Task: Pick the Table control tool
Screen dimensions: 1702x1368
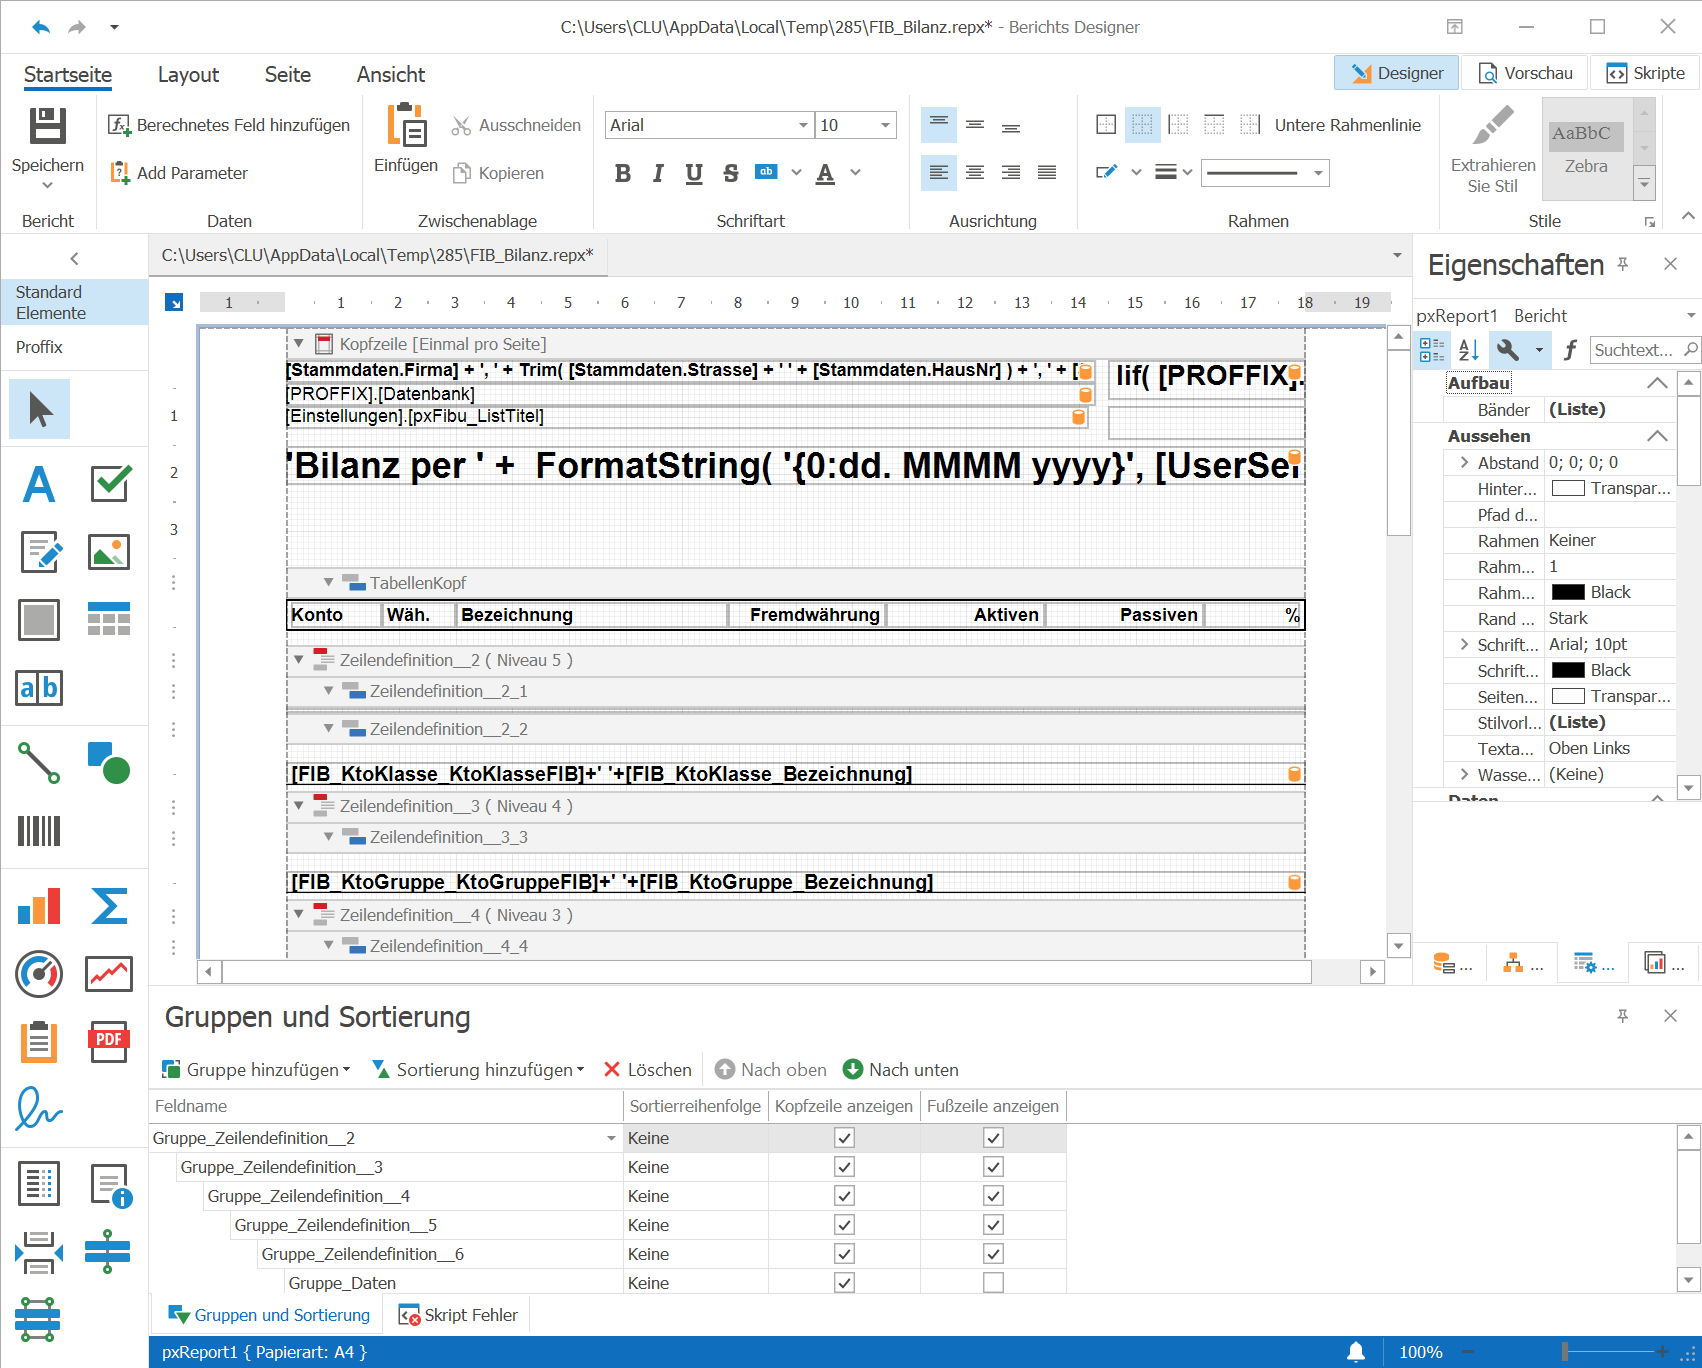Action: coord(109,619)
